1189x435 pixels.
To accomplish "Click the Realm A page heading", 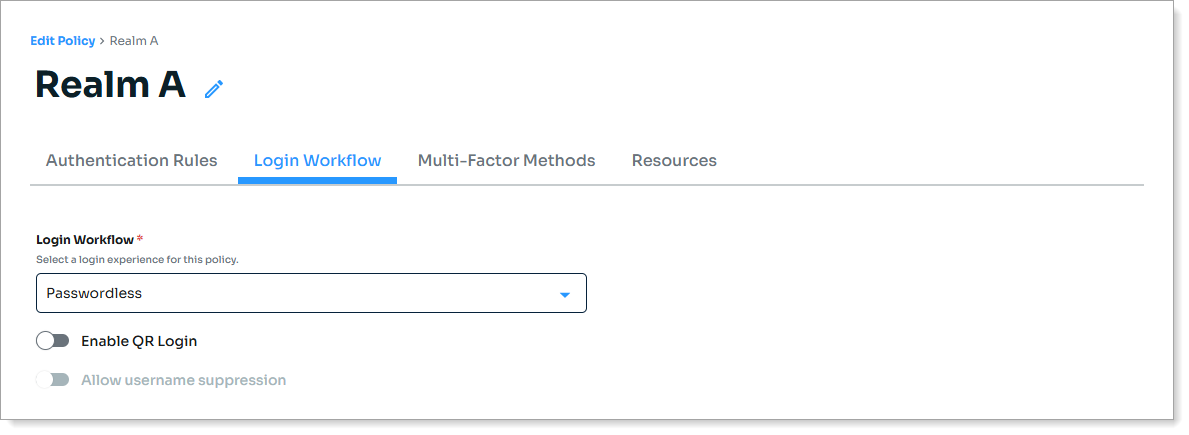I will coord(110,85).
